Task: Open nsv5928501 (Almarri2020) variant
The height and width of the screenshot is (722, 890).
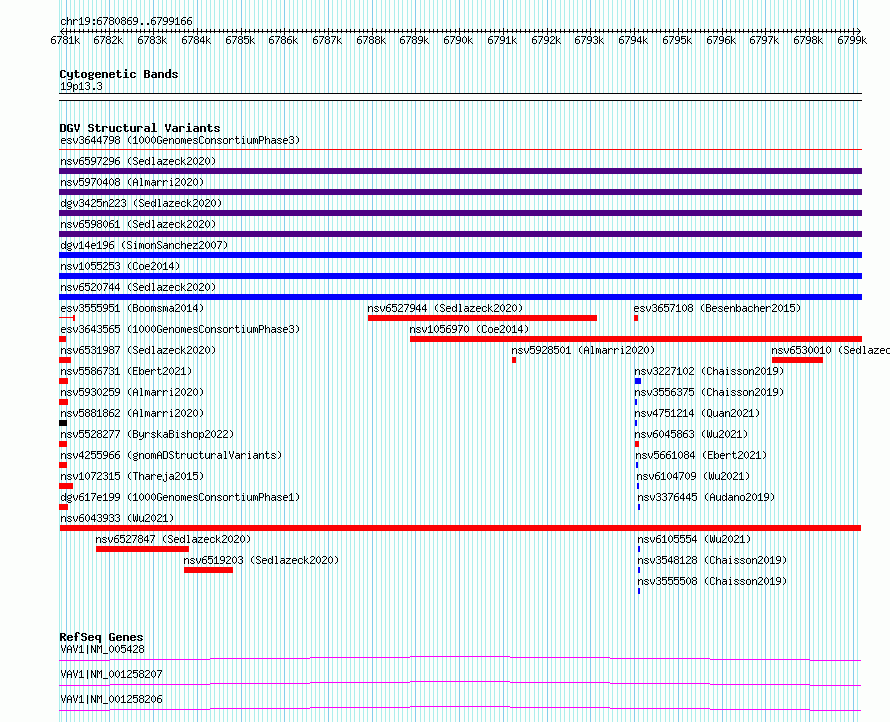Action: point(583,350)
